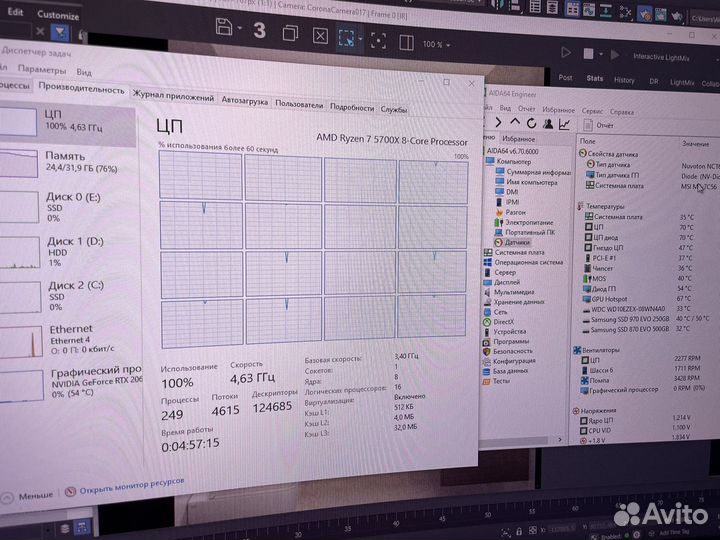Click the AIDA64 user profile toolbar icon

(546, 123)
